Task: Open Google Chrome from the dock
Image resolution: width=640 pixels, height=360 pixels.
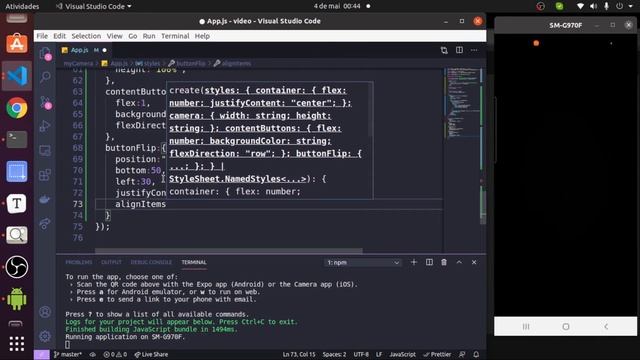Action: (x=17, y=108)
